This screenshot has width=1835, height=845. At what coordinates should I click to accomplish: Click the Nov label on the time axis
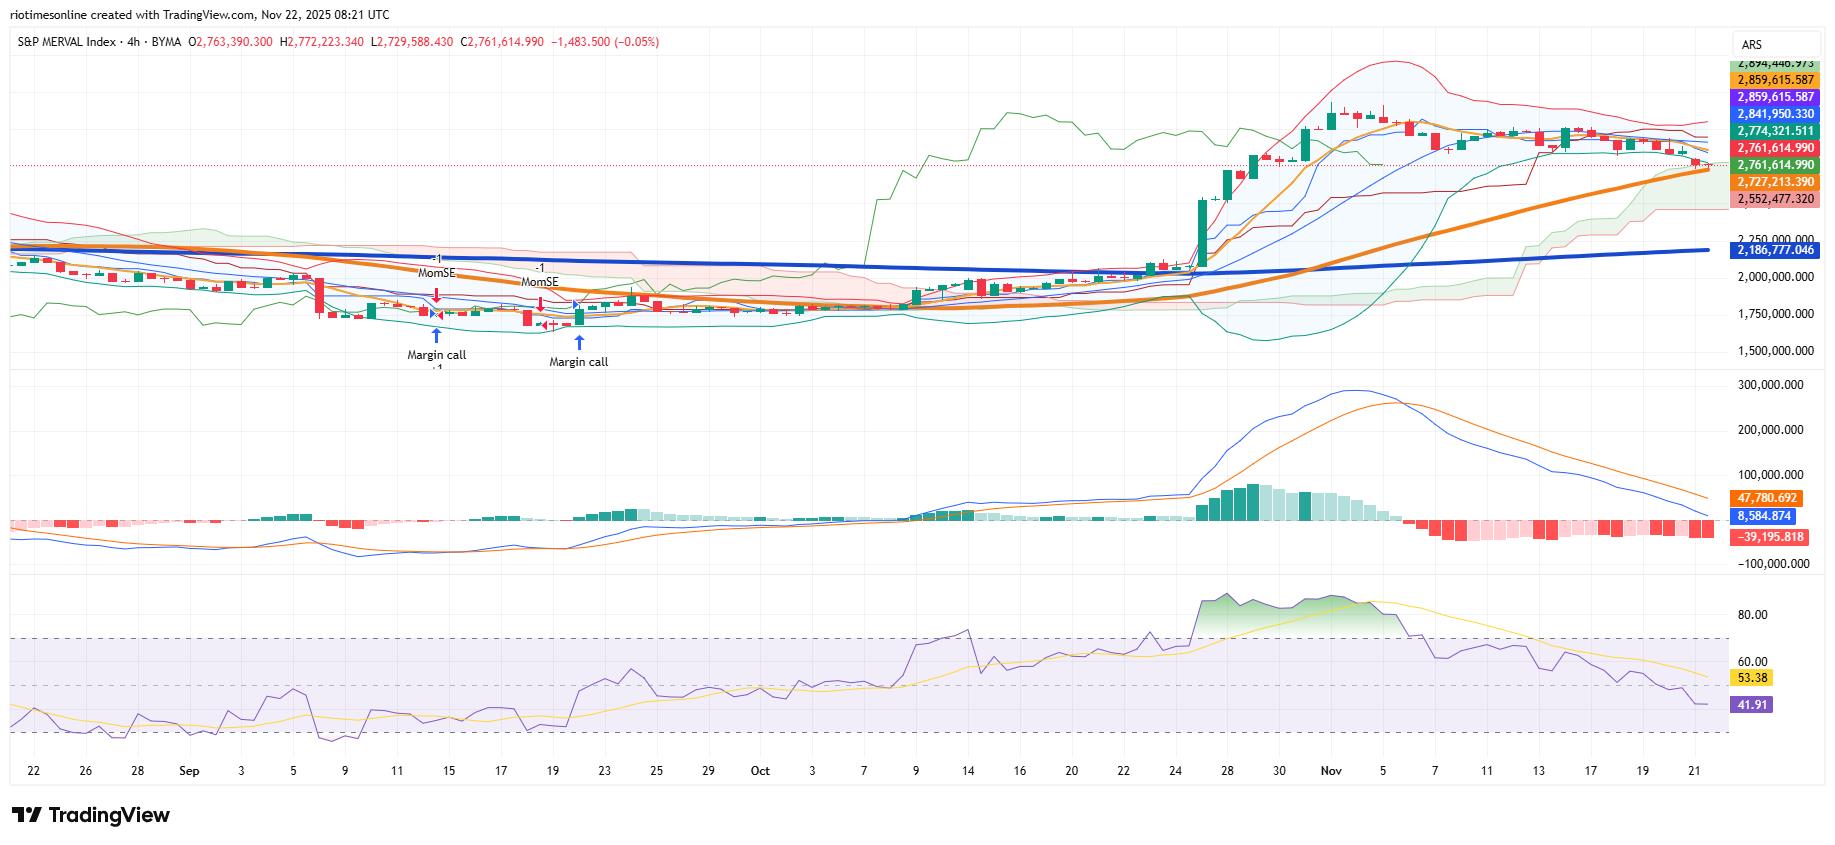[x=1330, y=771]
